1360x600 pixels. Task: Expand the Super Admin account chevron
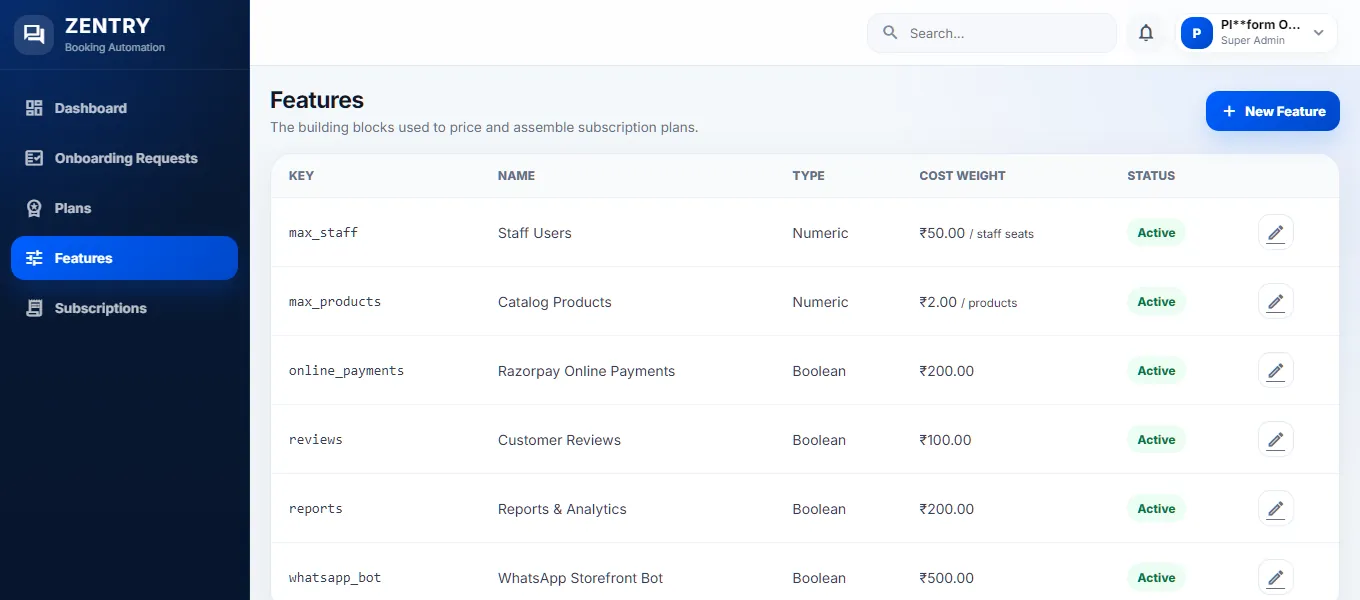coord(1318,33)
